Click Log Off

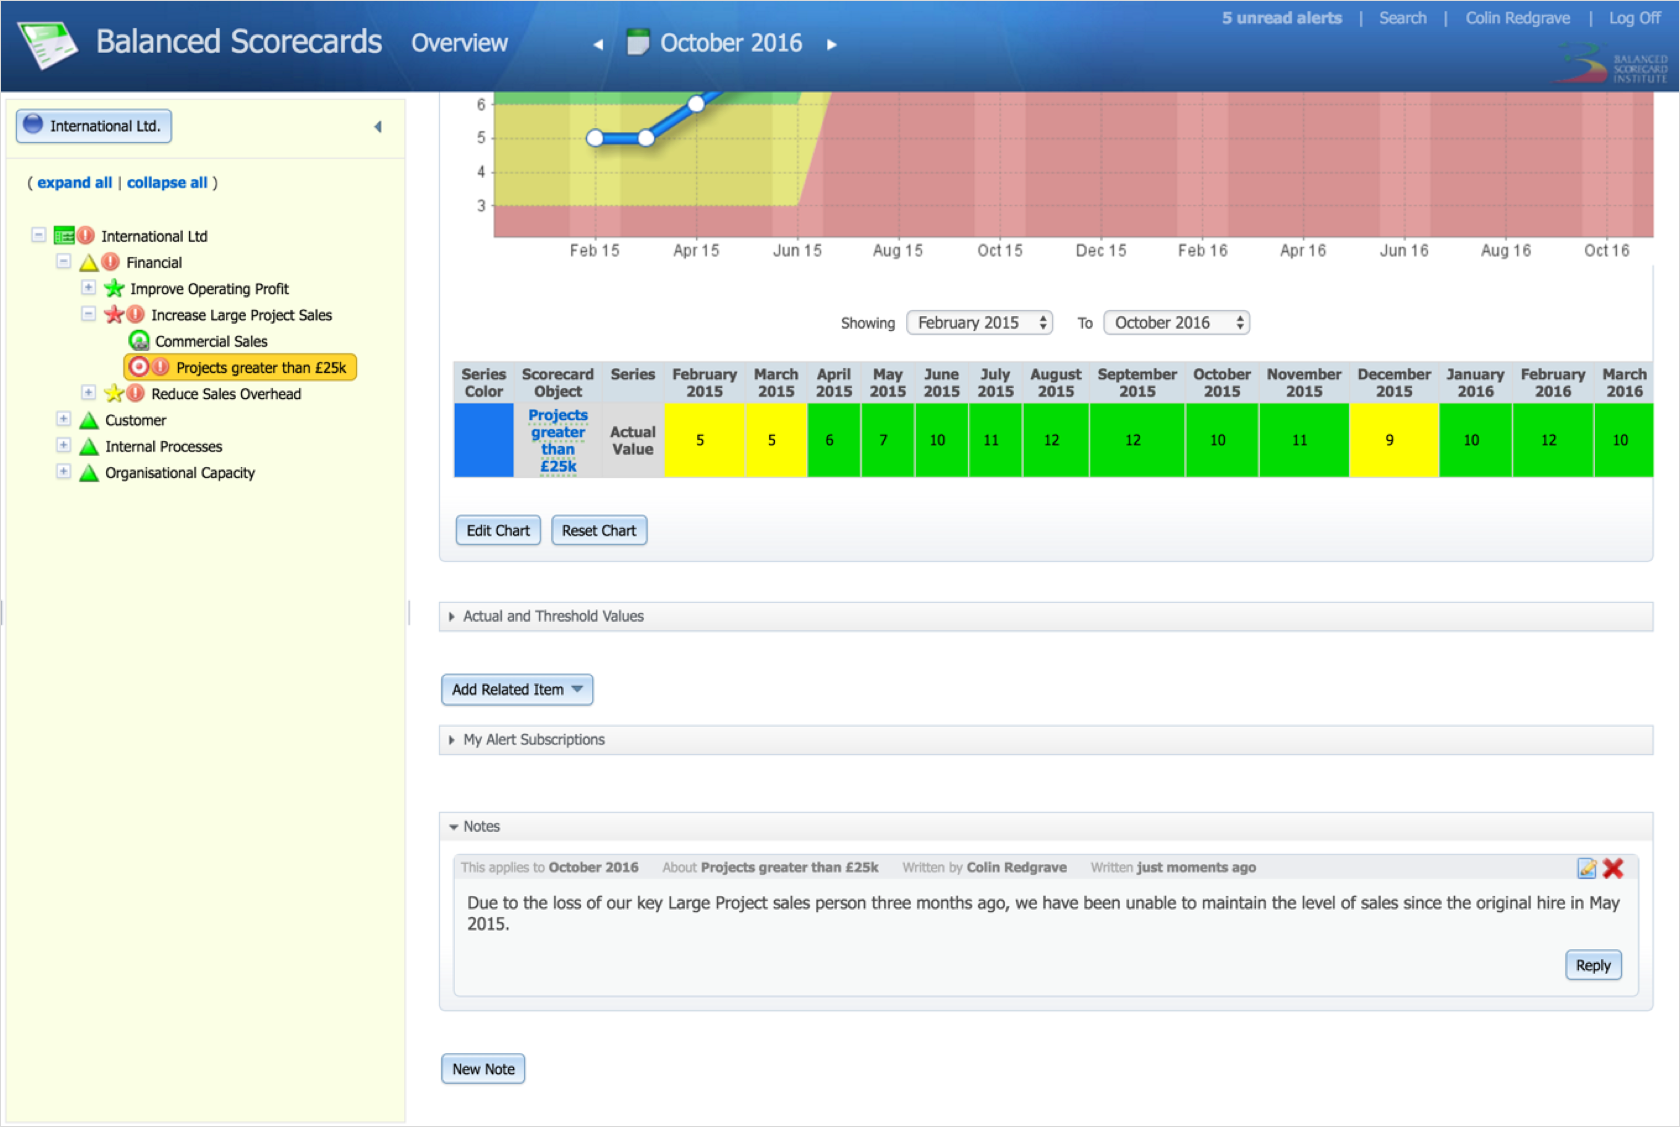1634,18
